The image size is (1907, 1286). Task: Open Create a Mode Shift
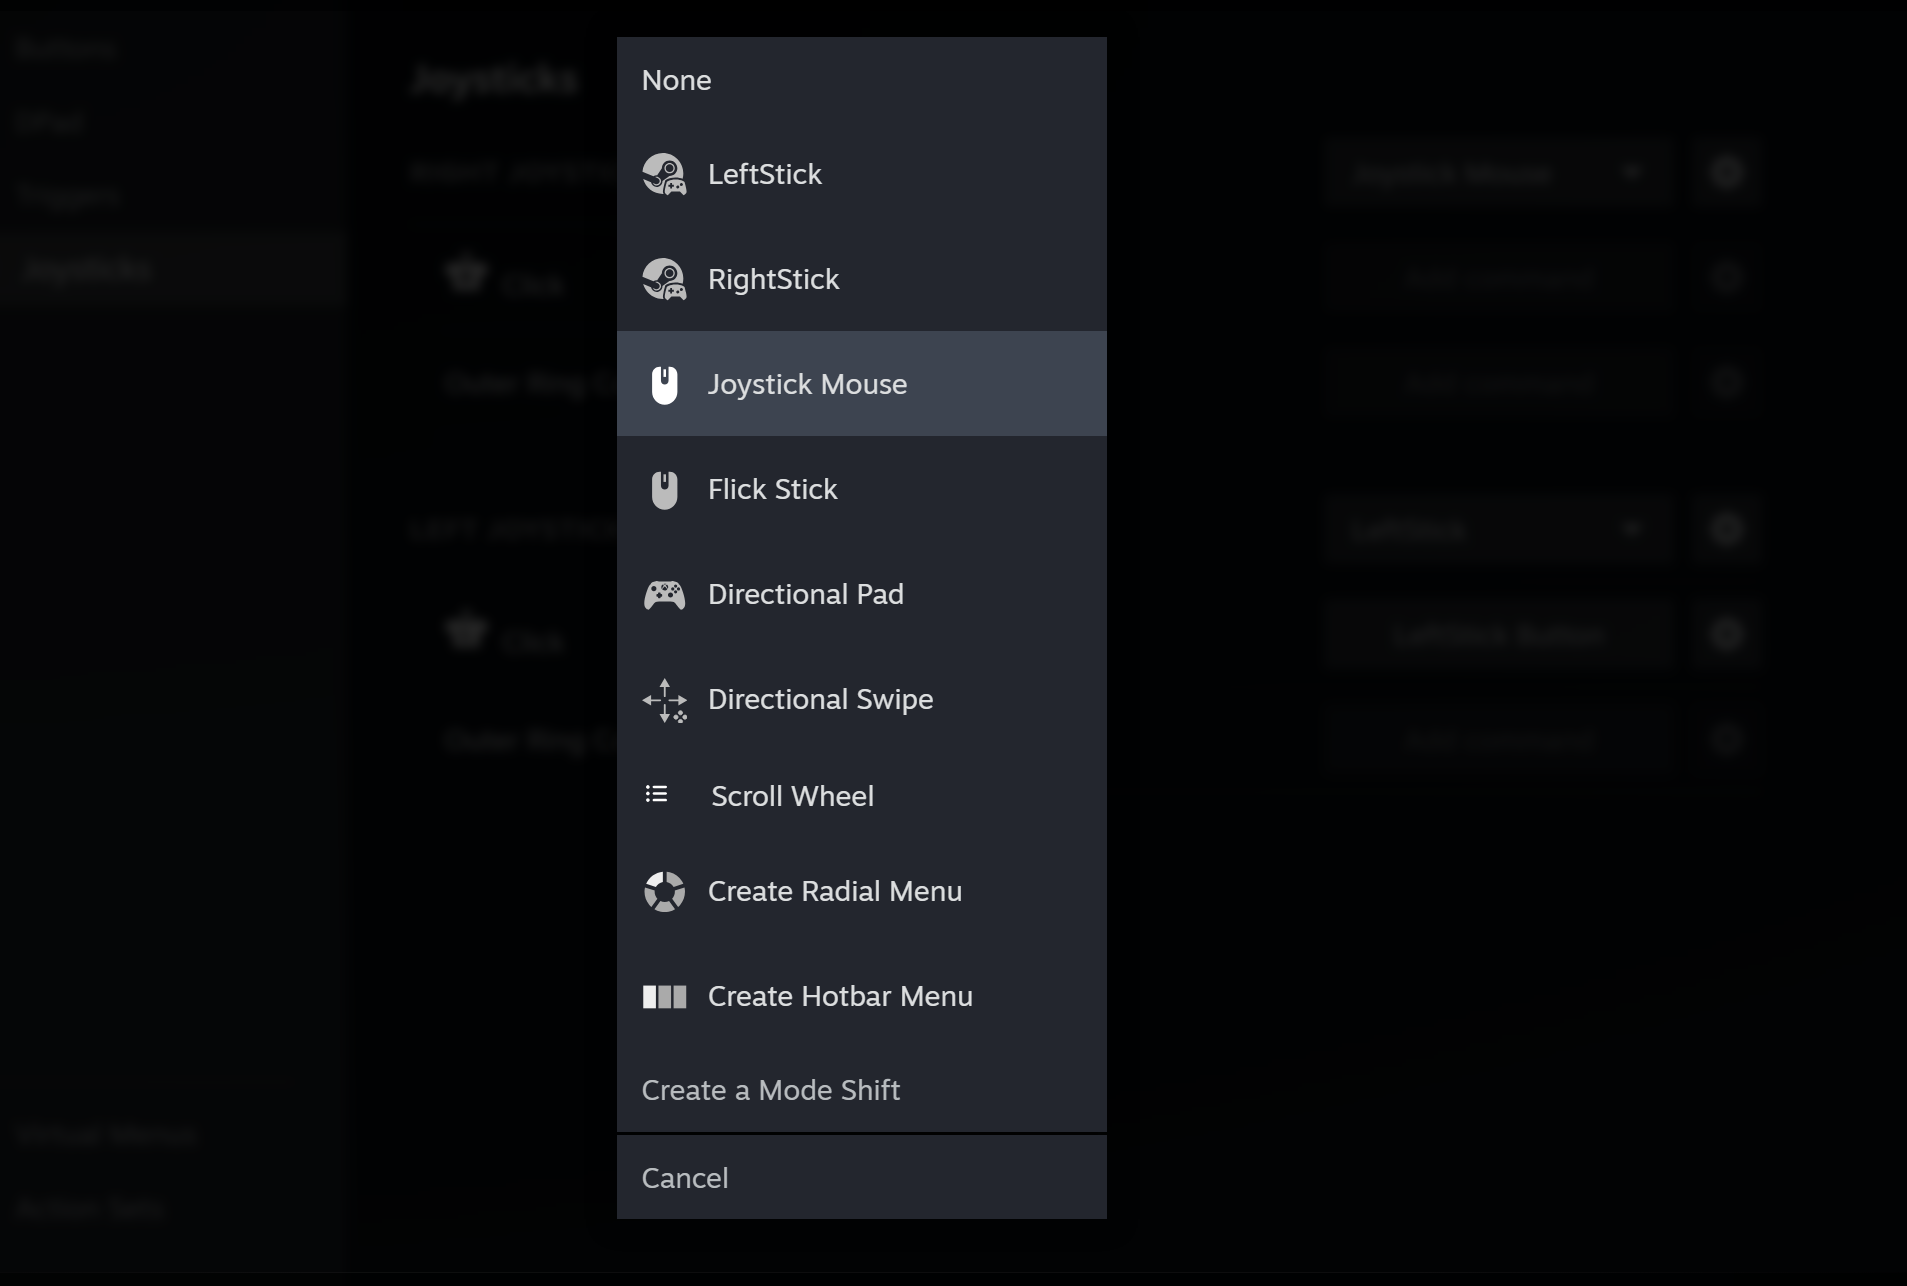pyautogui.click(x=770, y=1090)
